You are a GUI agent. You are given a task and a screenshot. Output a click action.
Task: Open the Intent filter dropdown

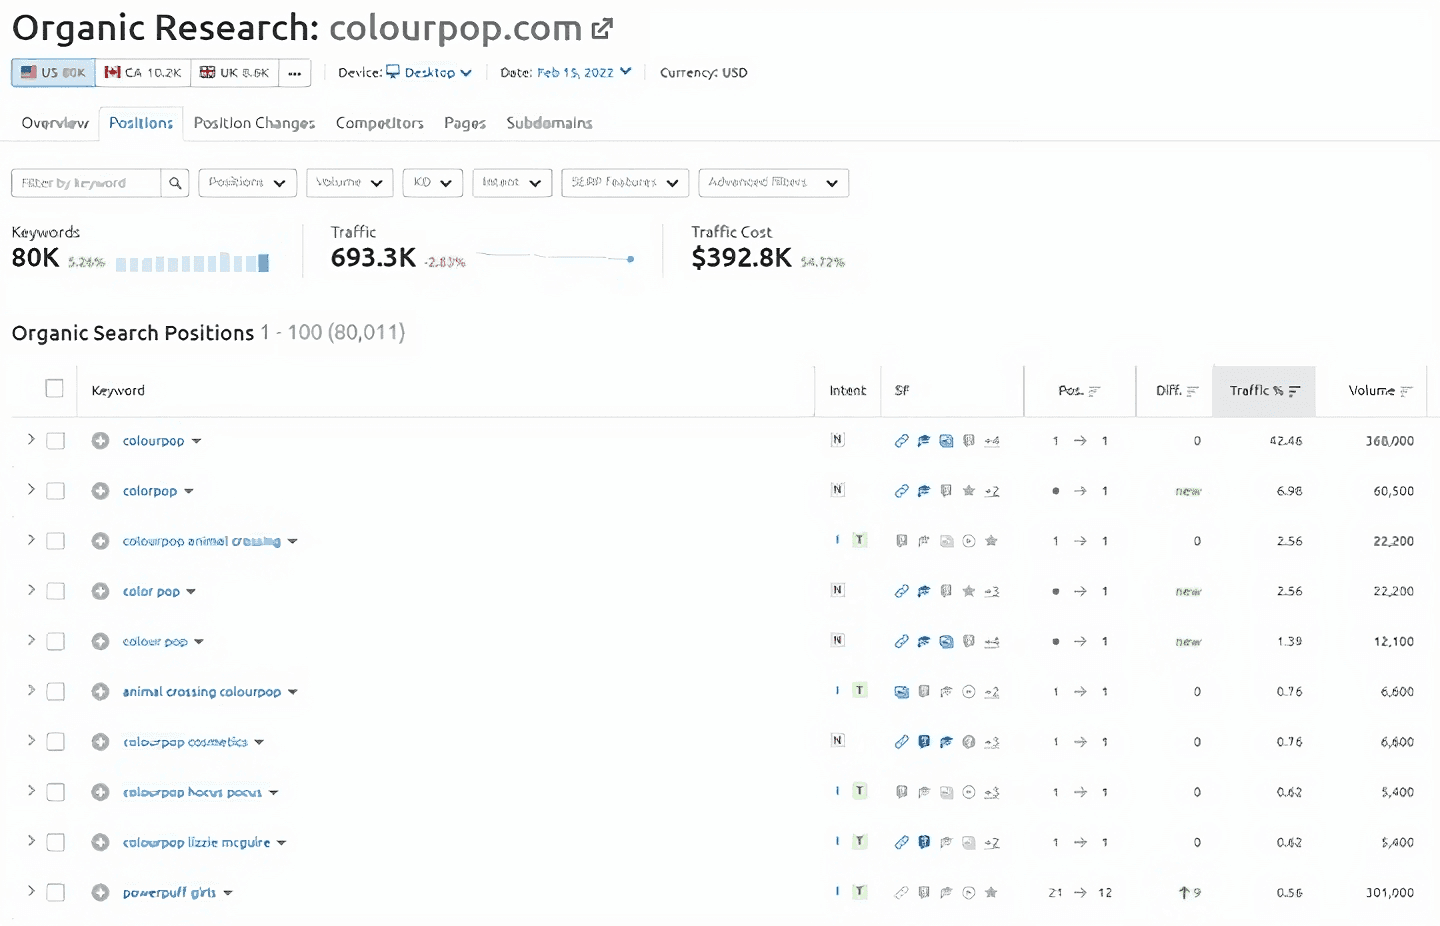coord(512,183)
